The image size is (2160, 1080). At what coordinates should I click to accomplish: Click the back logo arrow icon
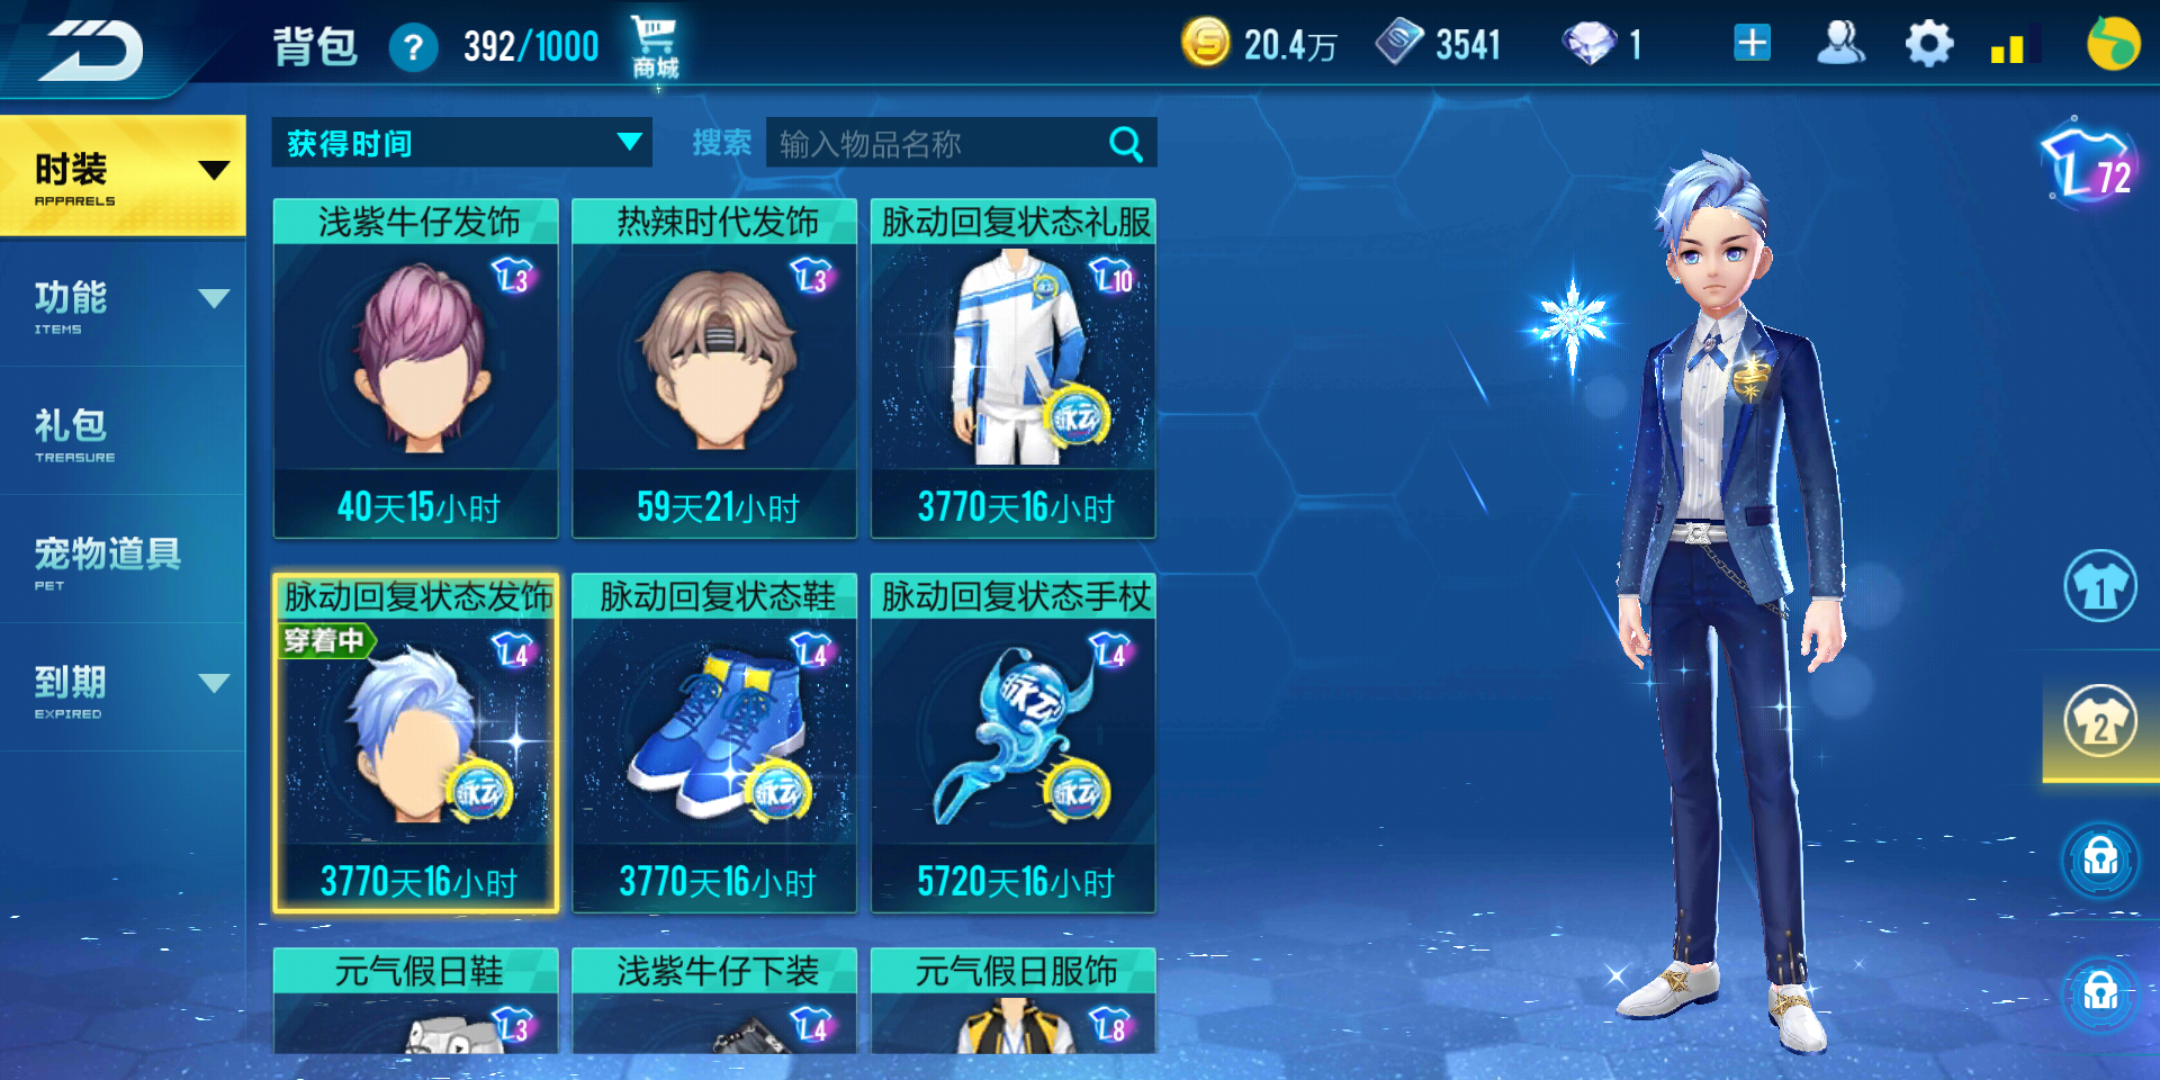(x=92, y=48)
